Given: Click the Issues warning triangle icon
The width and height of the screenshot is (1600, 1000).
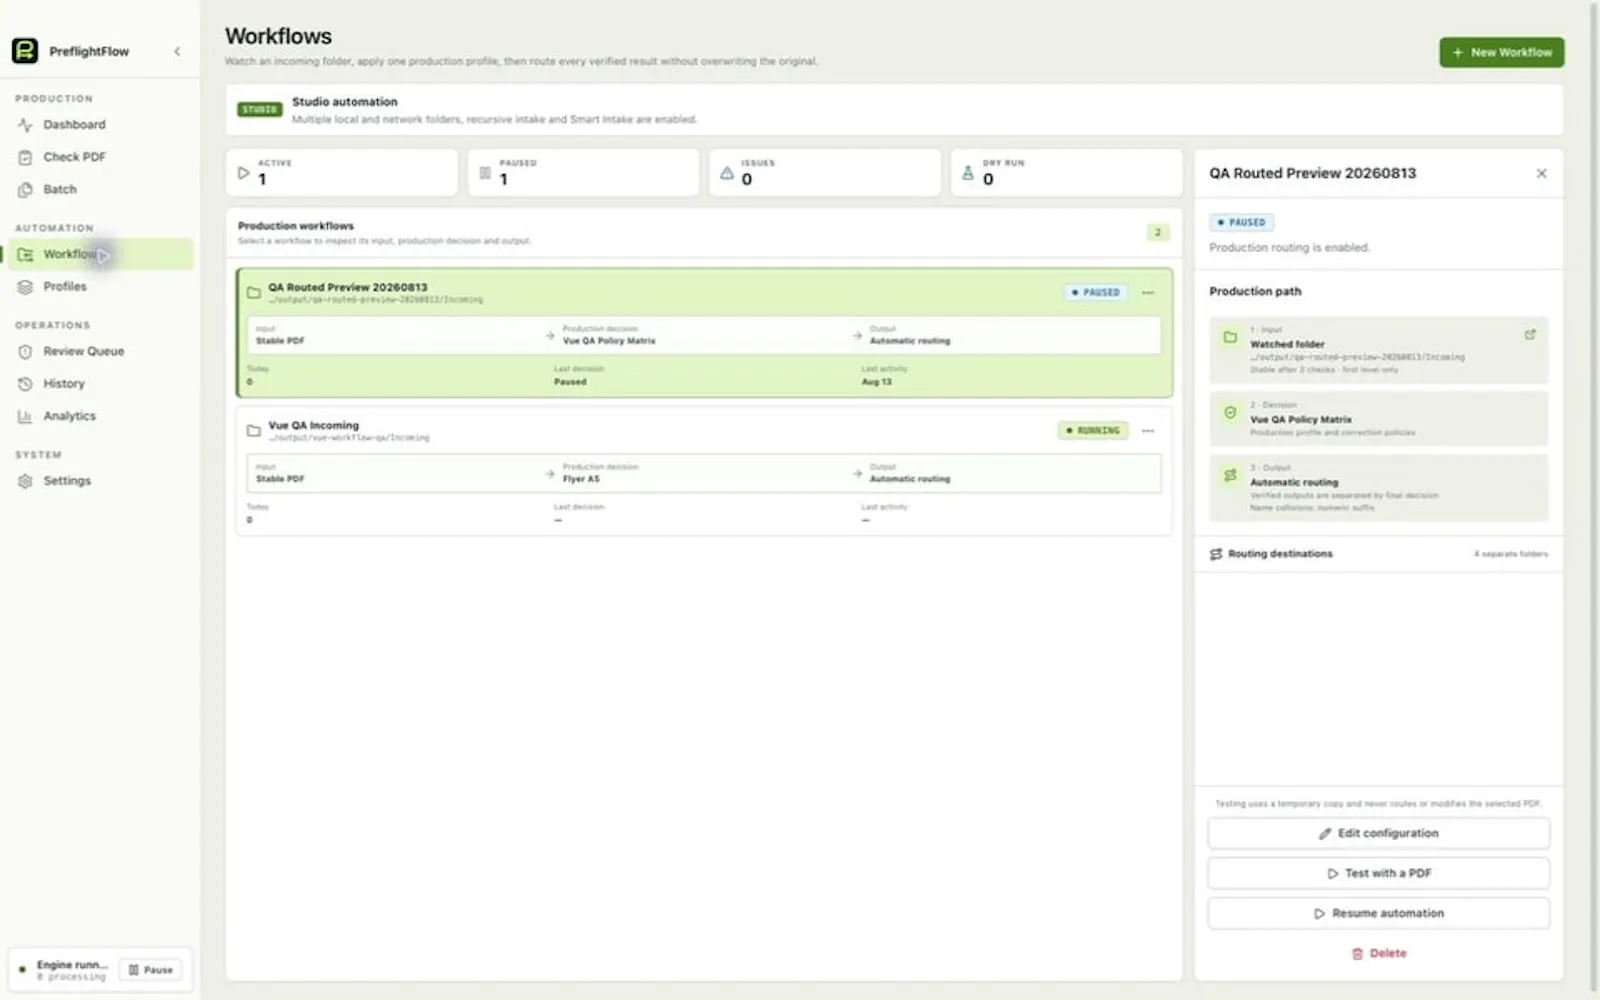Looking at the screenshot, I should (727, 173).
